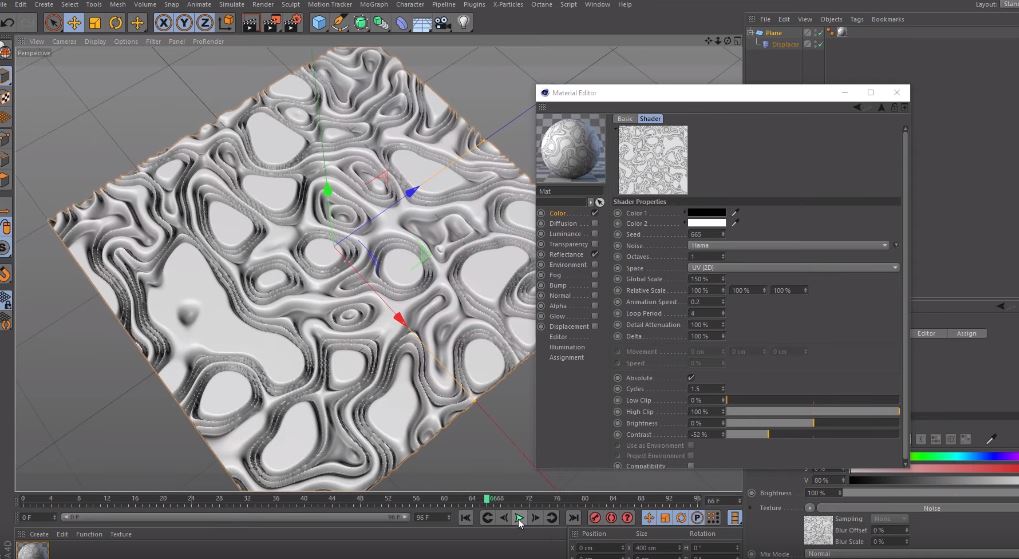Click the Undo arrow icon
The image size is (1019, 559).
(x=8, y=23)
